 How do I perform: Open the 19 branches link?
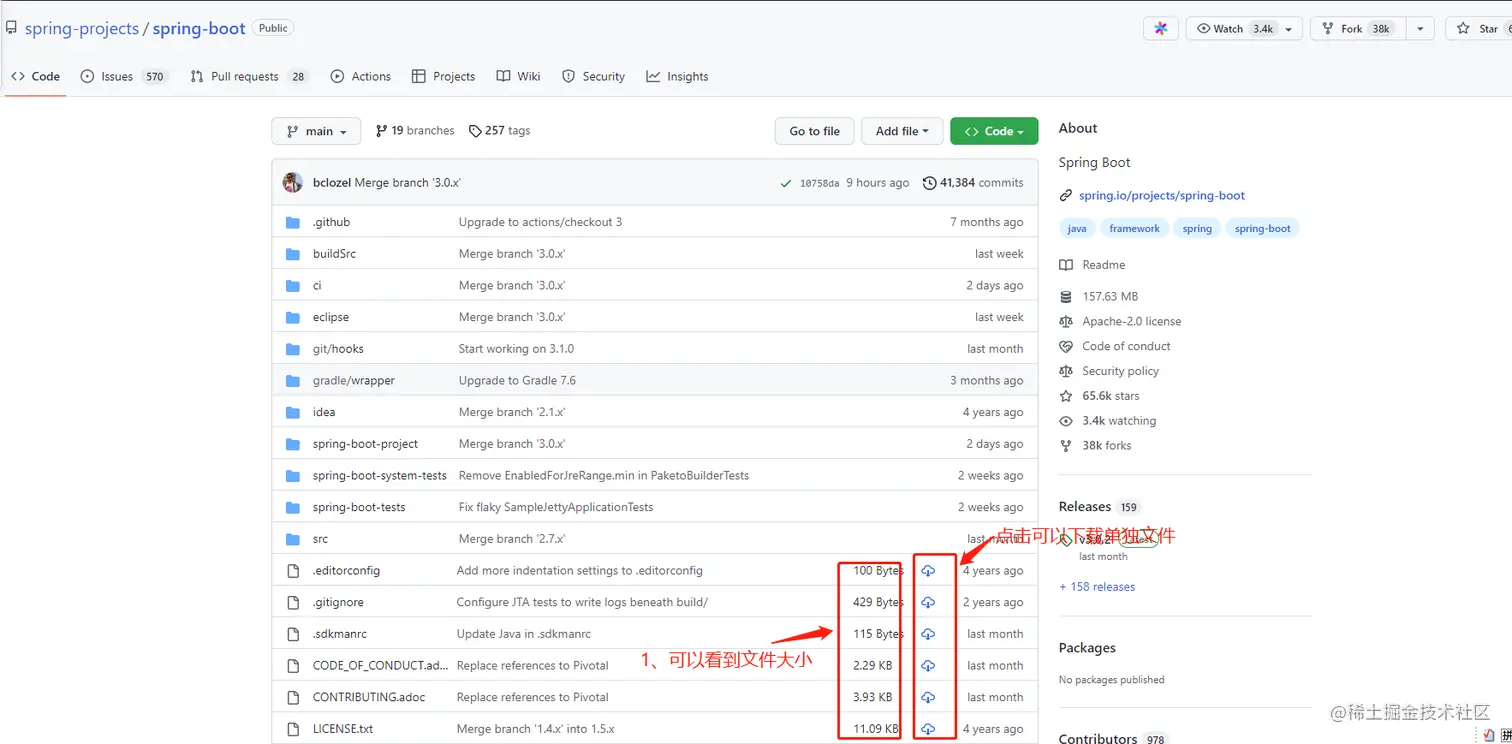(x=415, y=131)
